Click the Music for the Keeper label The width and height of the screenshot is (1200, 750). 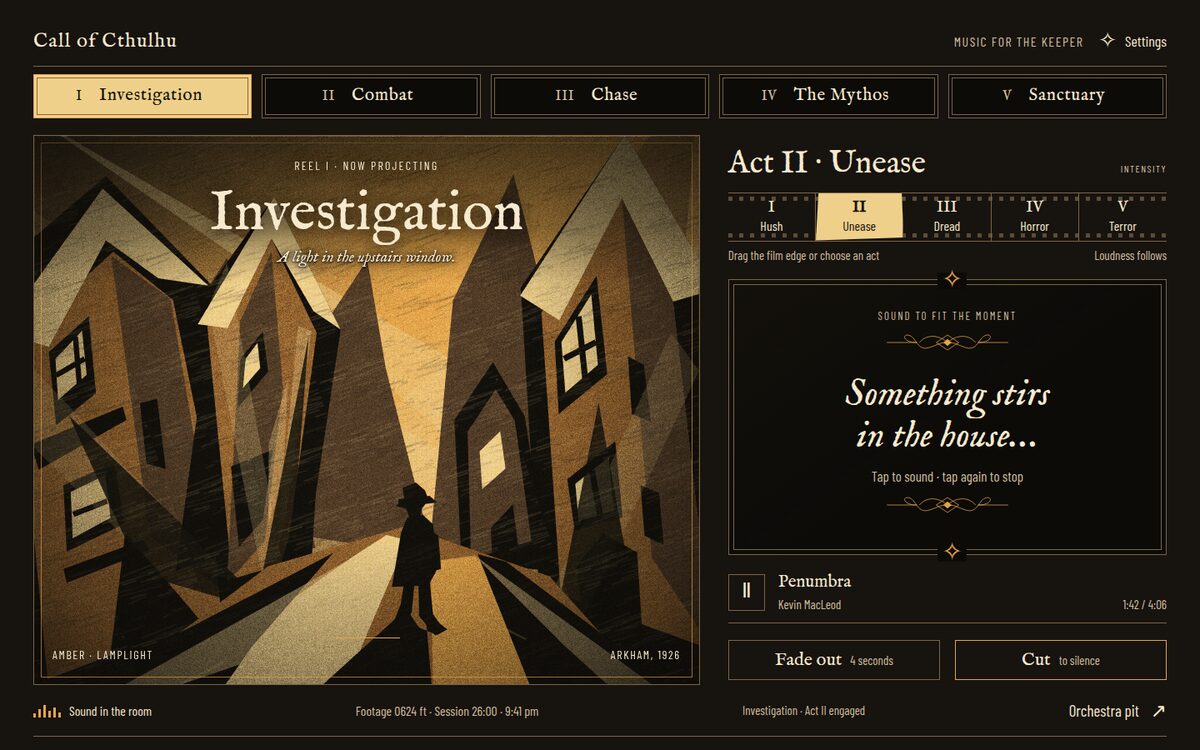coord(1018,42)
